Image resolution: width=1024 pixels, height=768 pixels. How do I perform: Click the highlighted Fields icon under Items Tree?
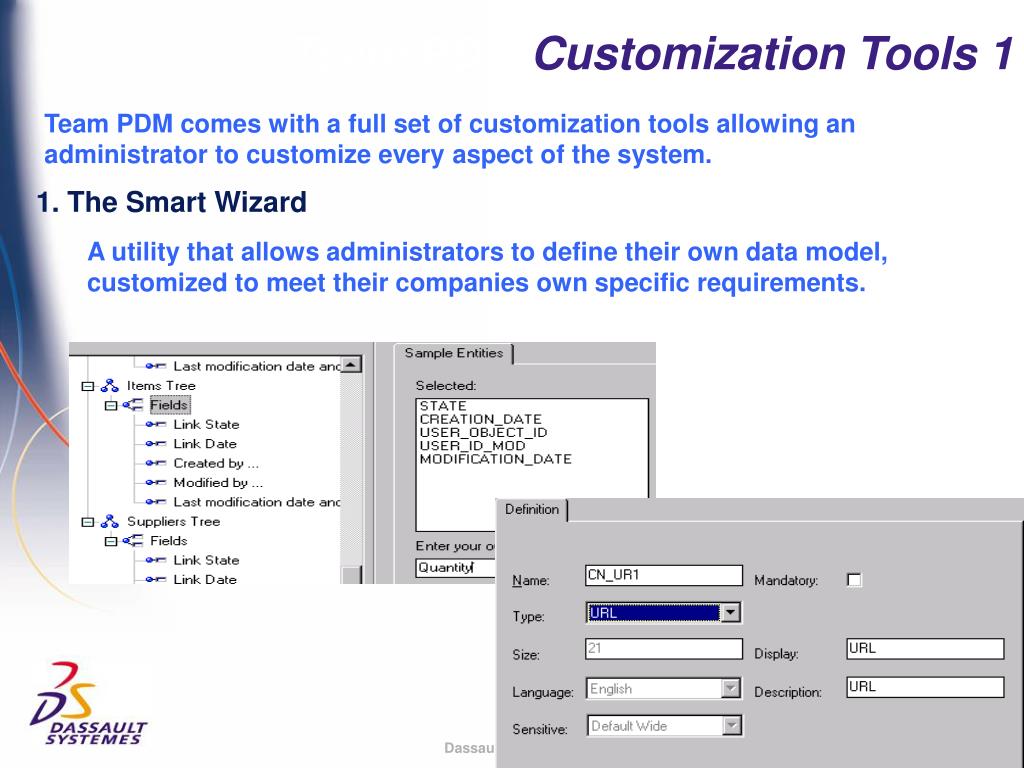click(133, 405)
